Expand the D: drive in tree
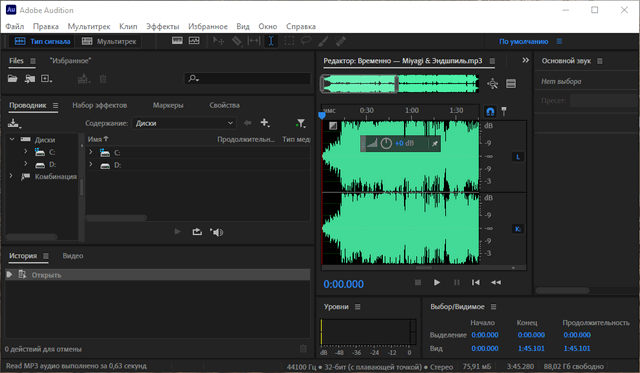This screenshot has width=640, height=373. pyautogui.click(x=25, y=164)
